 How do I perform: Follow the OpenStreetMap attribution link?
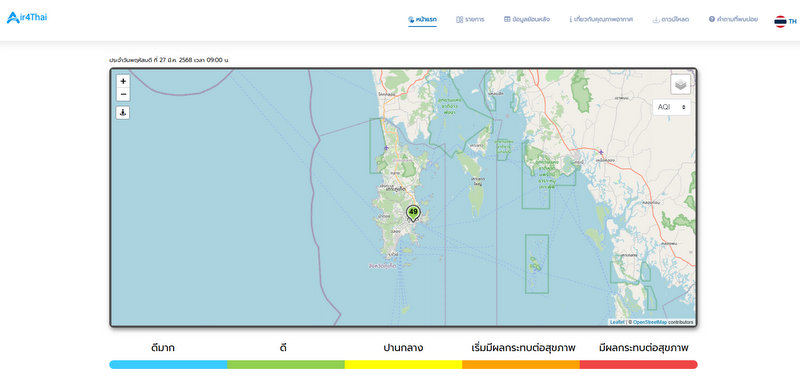coord(649,322)
